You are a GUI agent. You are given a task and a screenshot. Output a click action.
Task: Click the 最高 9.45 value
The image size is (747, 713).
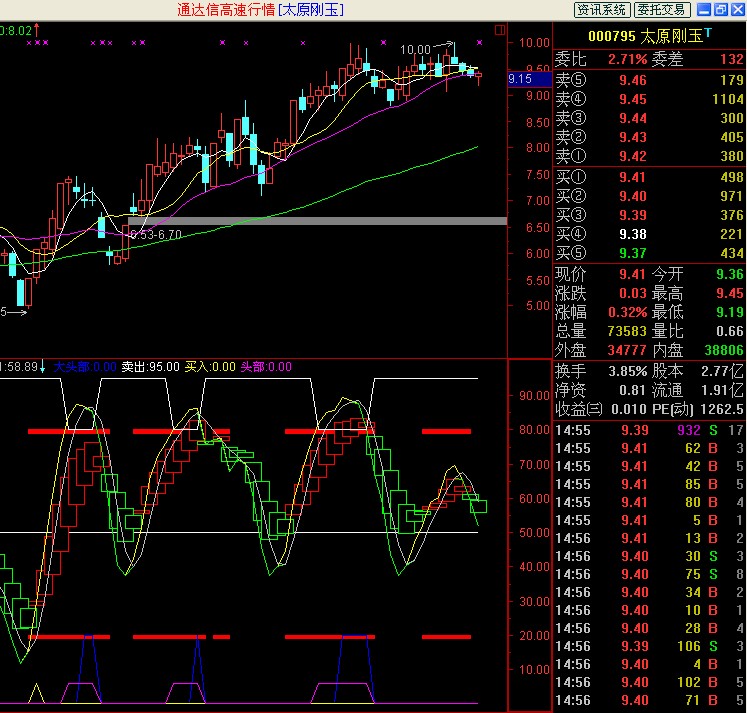click(730, 293)
